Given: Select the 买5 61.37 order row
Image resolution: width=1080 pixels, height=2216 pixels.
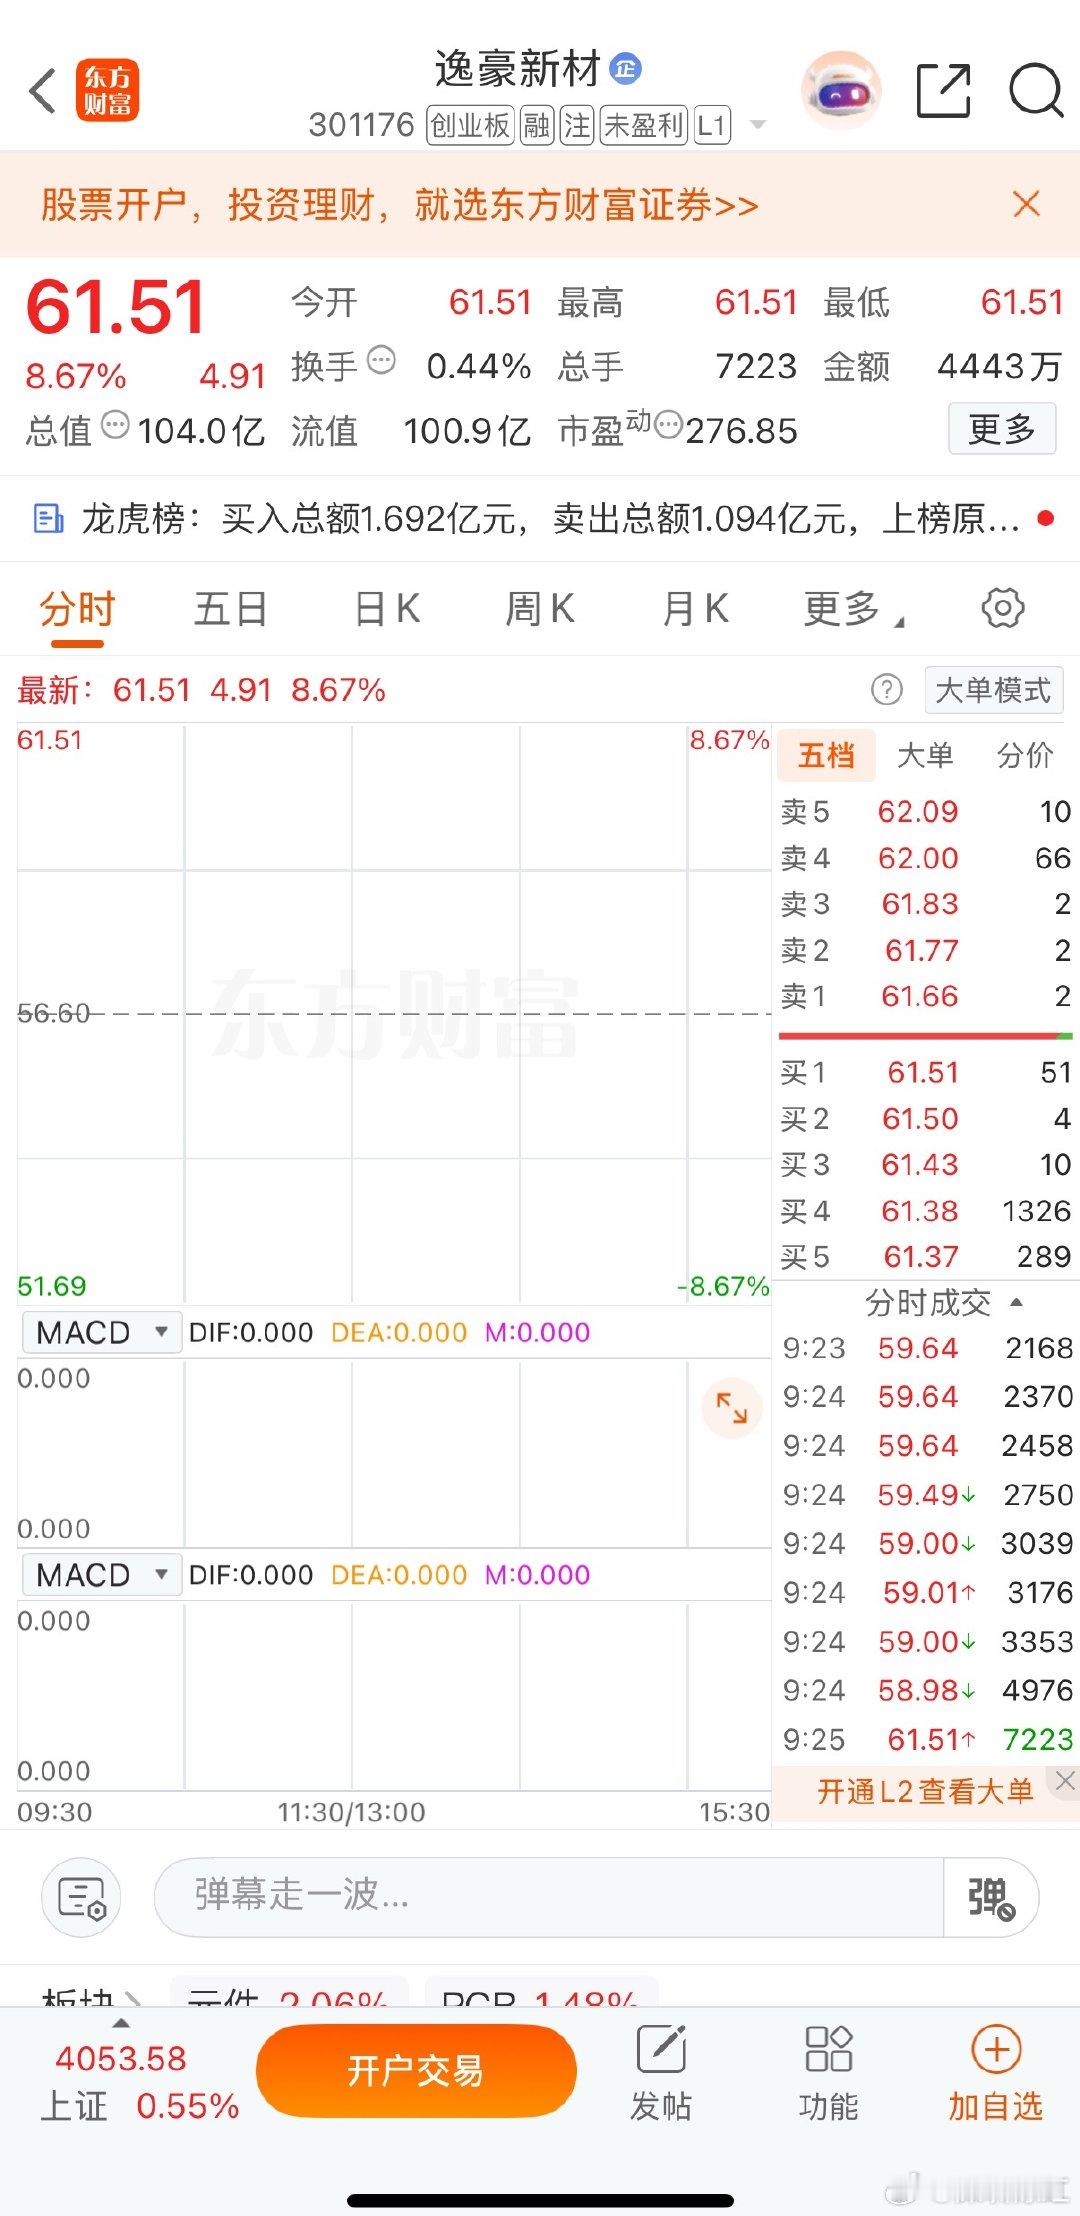Looking at the screenshot, I should click(x=925, y=1257).
